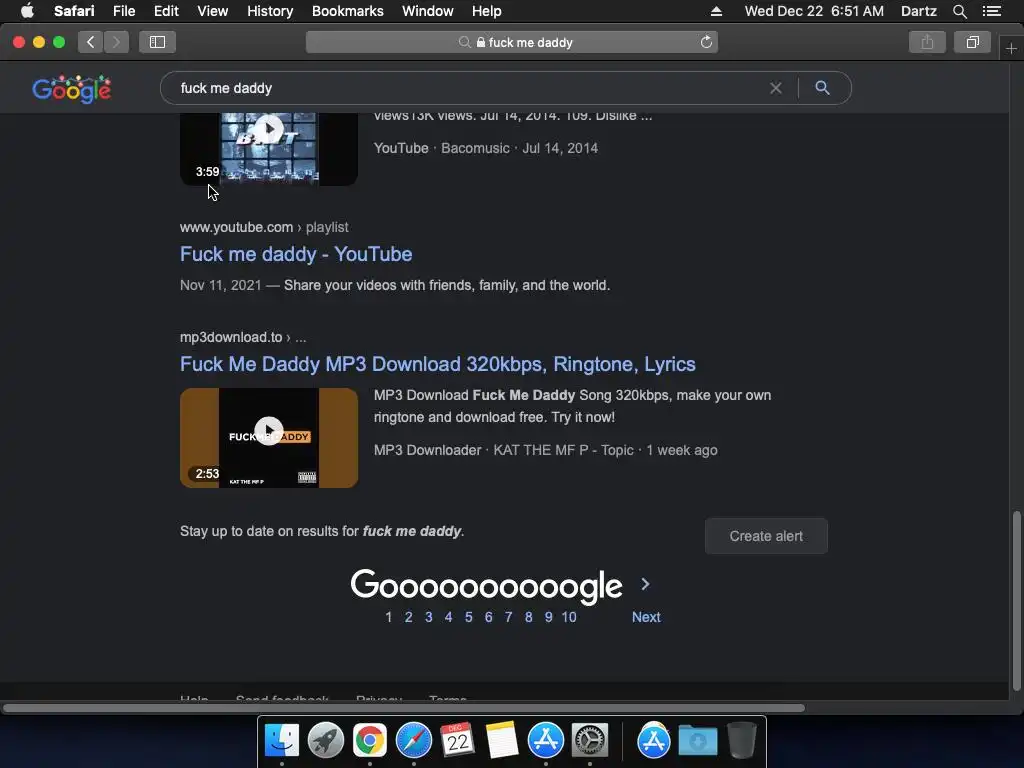Click the Google logo

pyautogui.click(x=72, y=89)
